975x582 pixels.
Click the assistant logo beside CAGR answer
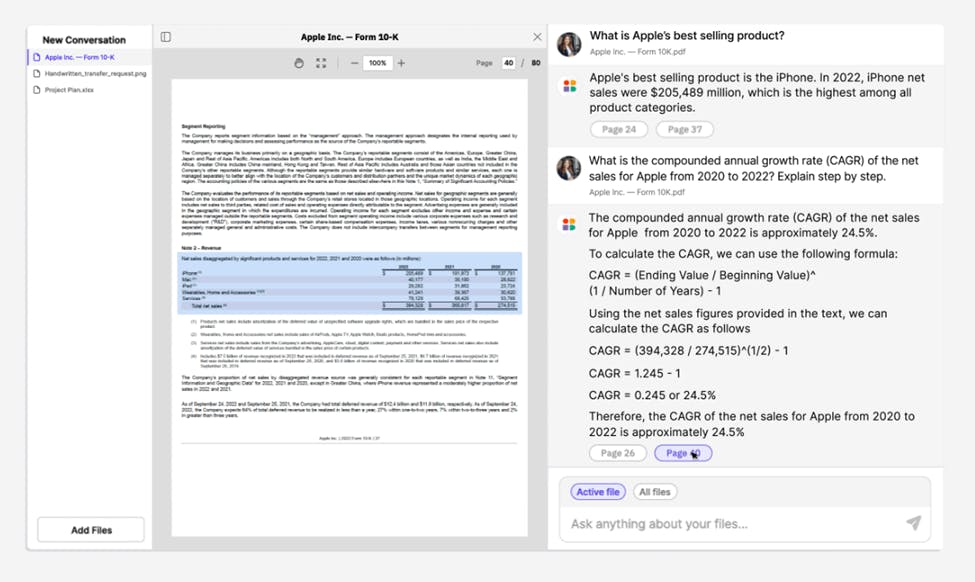[569, 224]
